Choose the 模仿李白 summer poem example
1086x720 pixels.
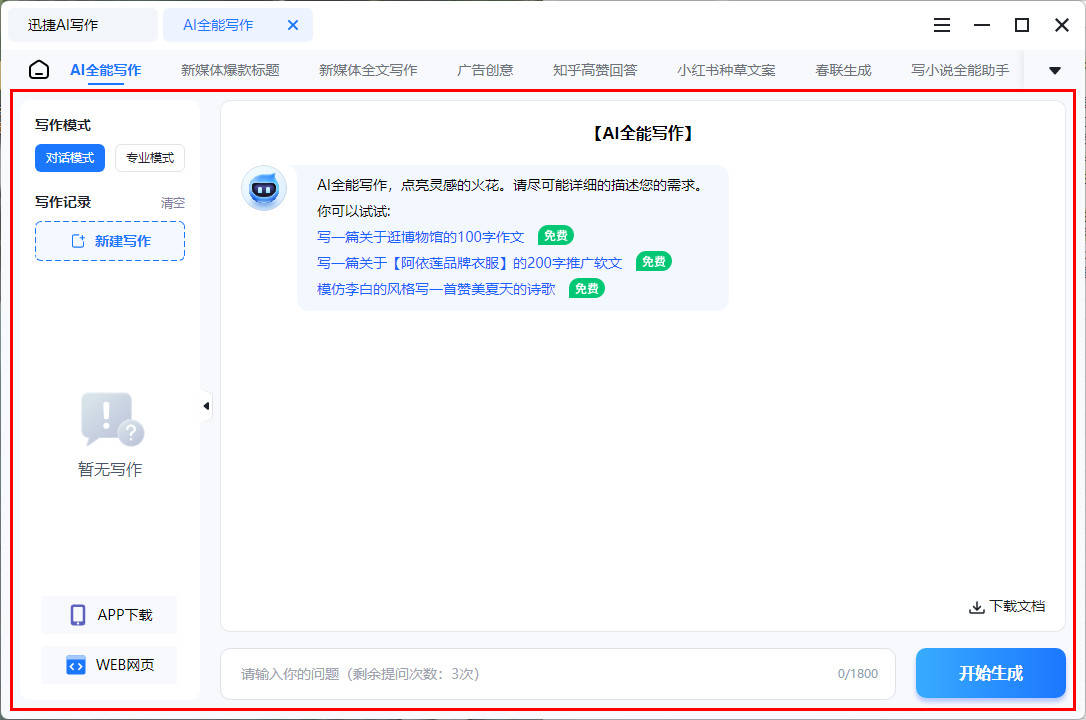pyautogui.click(x=436, y=289)
